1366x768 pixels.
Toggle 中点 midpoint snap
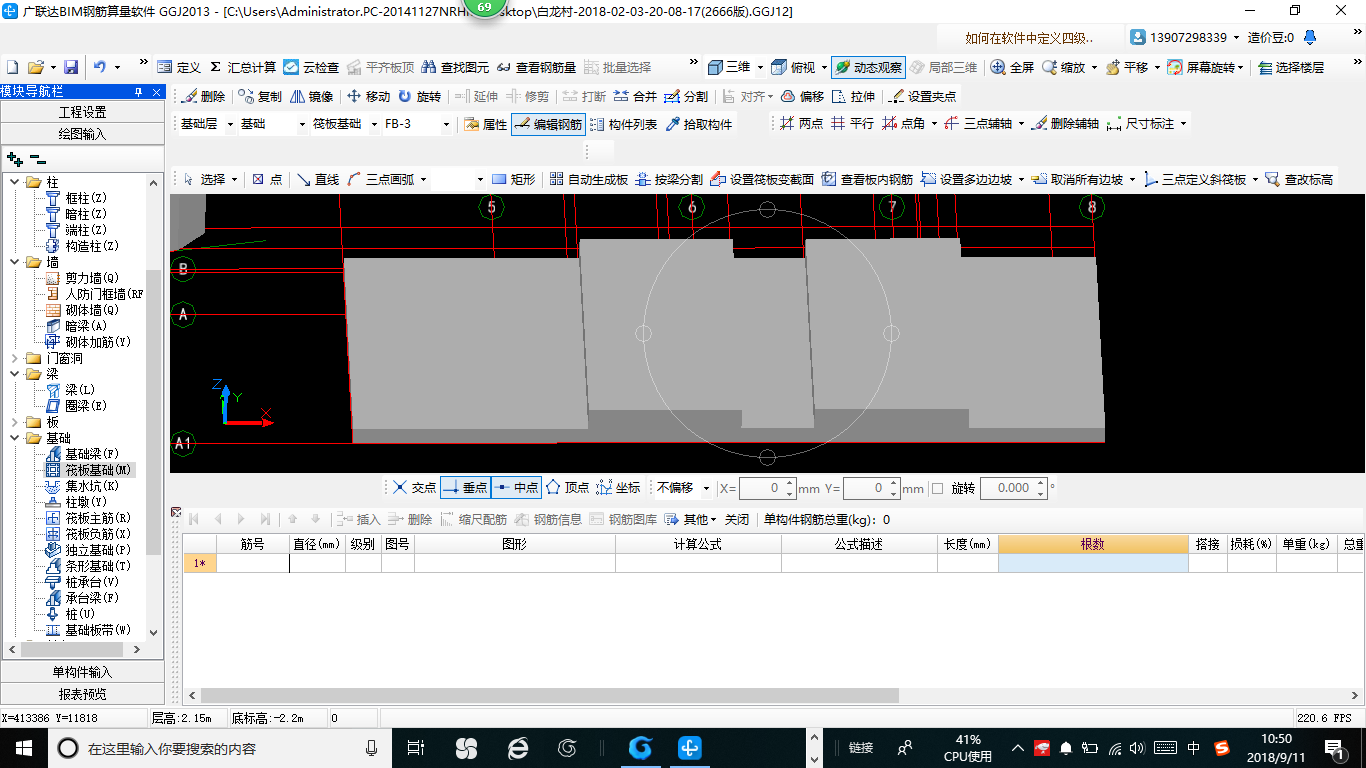pyautogui.click(x=516, y=488)
